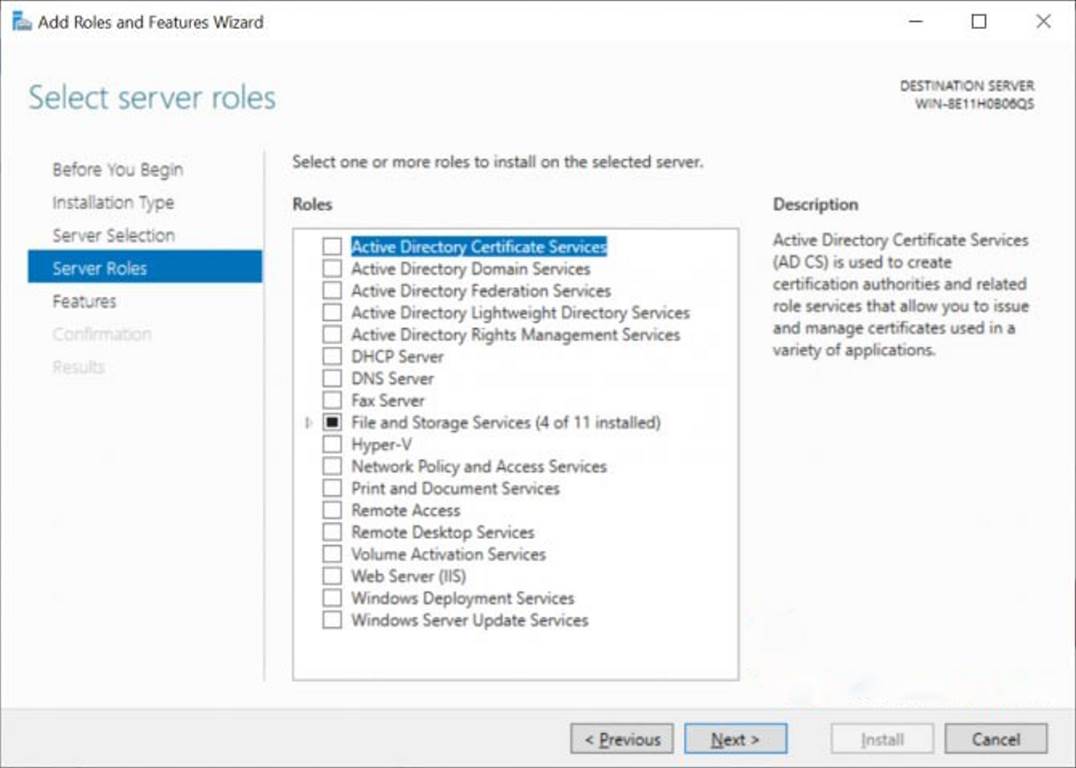Check Windows Server Update Services
The width and height of the screenshot is (1076, 768).
[x=333, y=619]
